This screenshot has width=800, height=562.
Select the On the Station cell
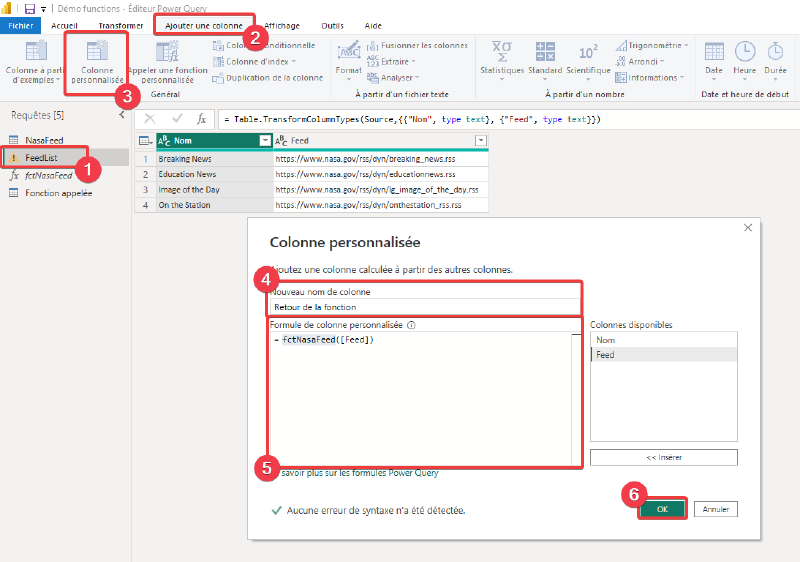pyautogui.click(x=215, y=205)
